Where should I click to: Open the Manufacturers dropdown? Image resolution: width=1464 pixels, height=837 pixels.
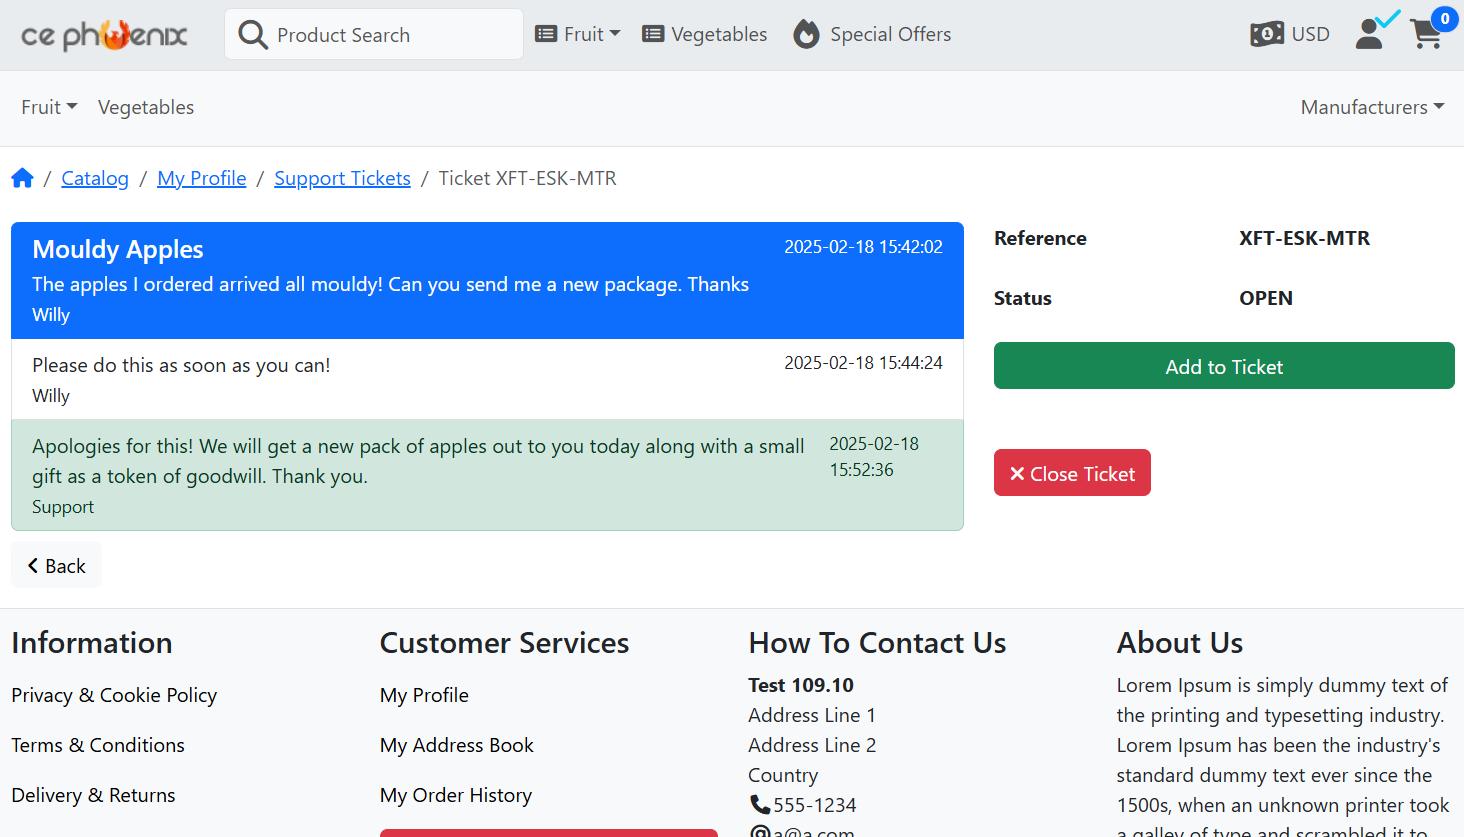point(1372,107)
